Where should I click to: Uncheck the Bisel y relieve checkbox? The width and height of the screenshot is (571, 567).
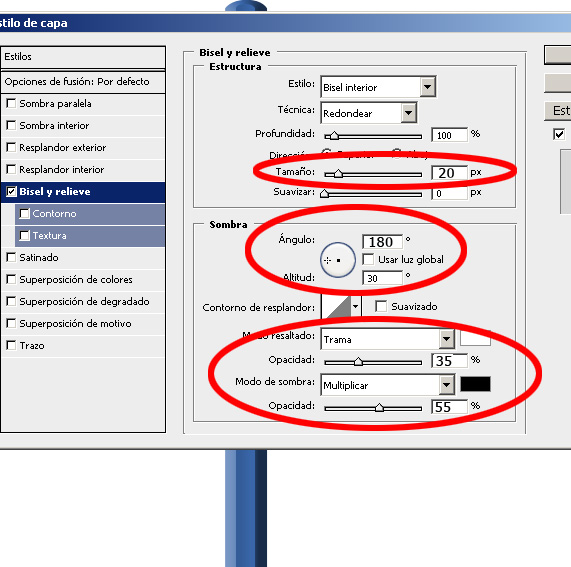tap(11, 192)
